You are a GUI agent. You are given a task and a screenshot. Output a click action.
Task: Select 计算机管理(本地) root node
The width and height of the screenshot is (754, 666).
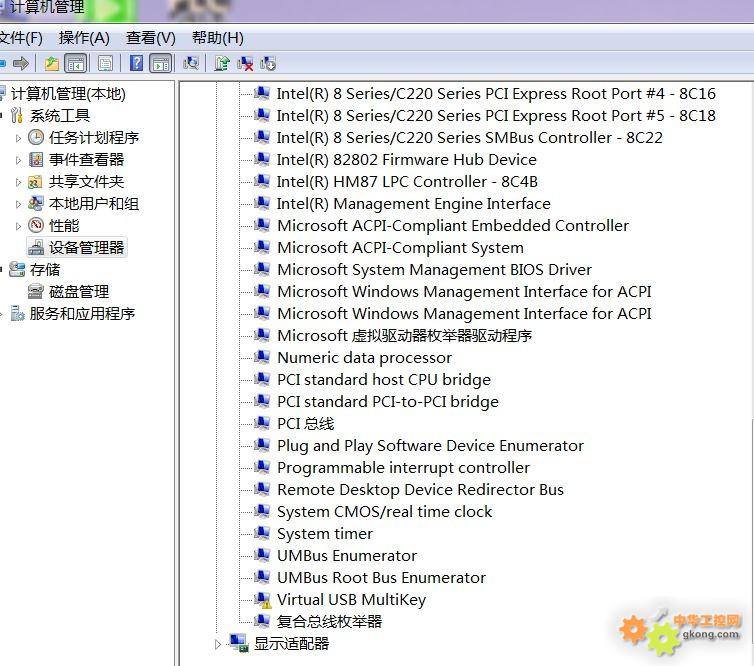(68, 93)
